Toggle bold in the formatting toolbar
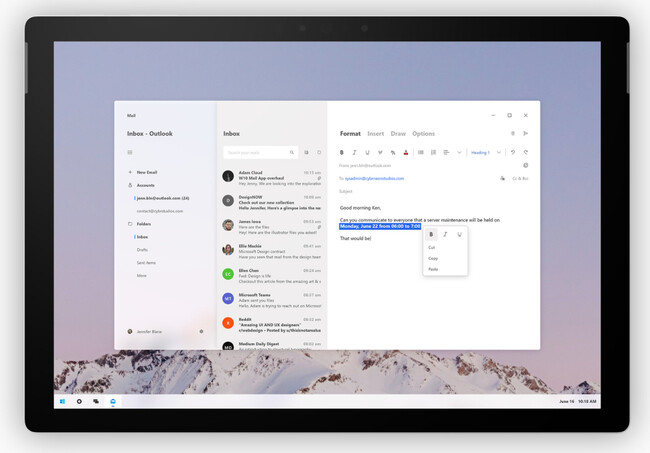The width and height of the screenshot is (650, 453). tap(342, 153)
